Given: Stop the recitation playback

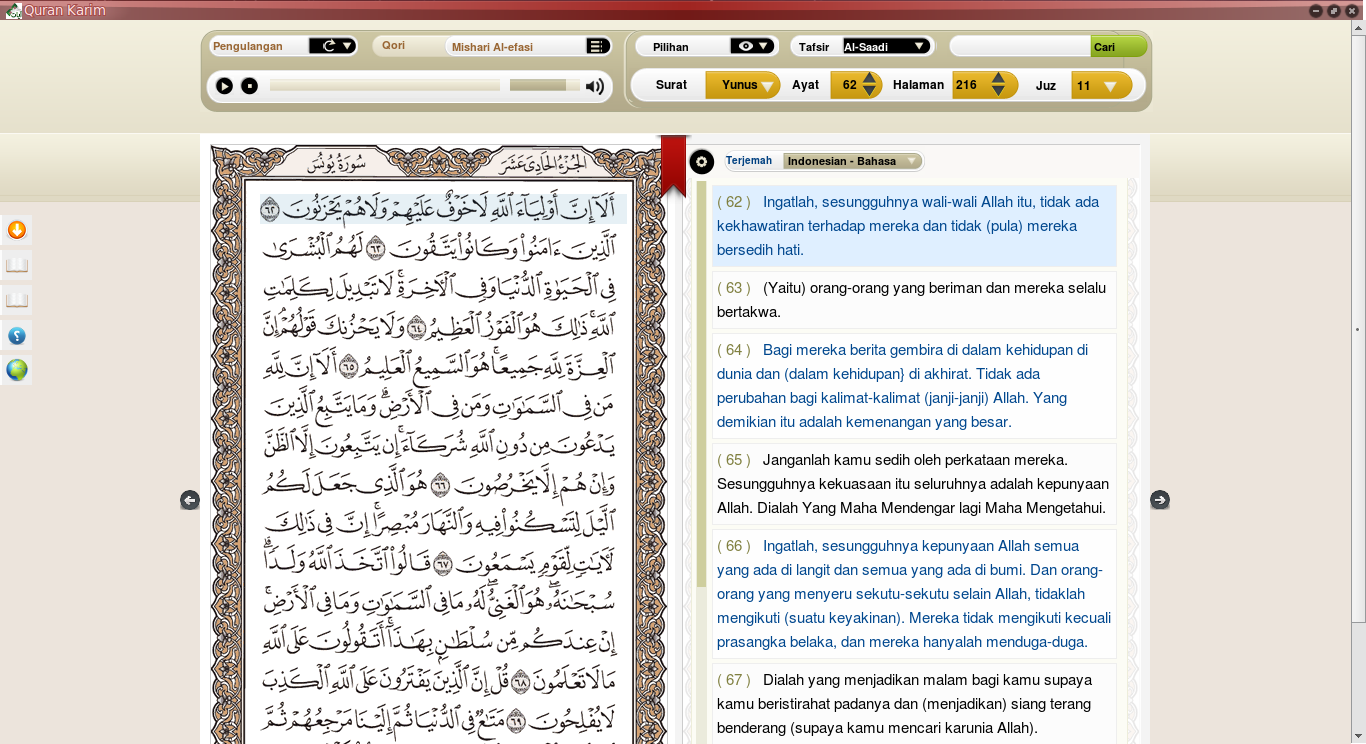Looking at the screenshot, I should 250,86.
